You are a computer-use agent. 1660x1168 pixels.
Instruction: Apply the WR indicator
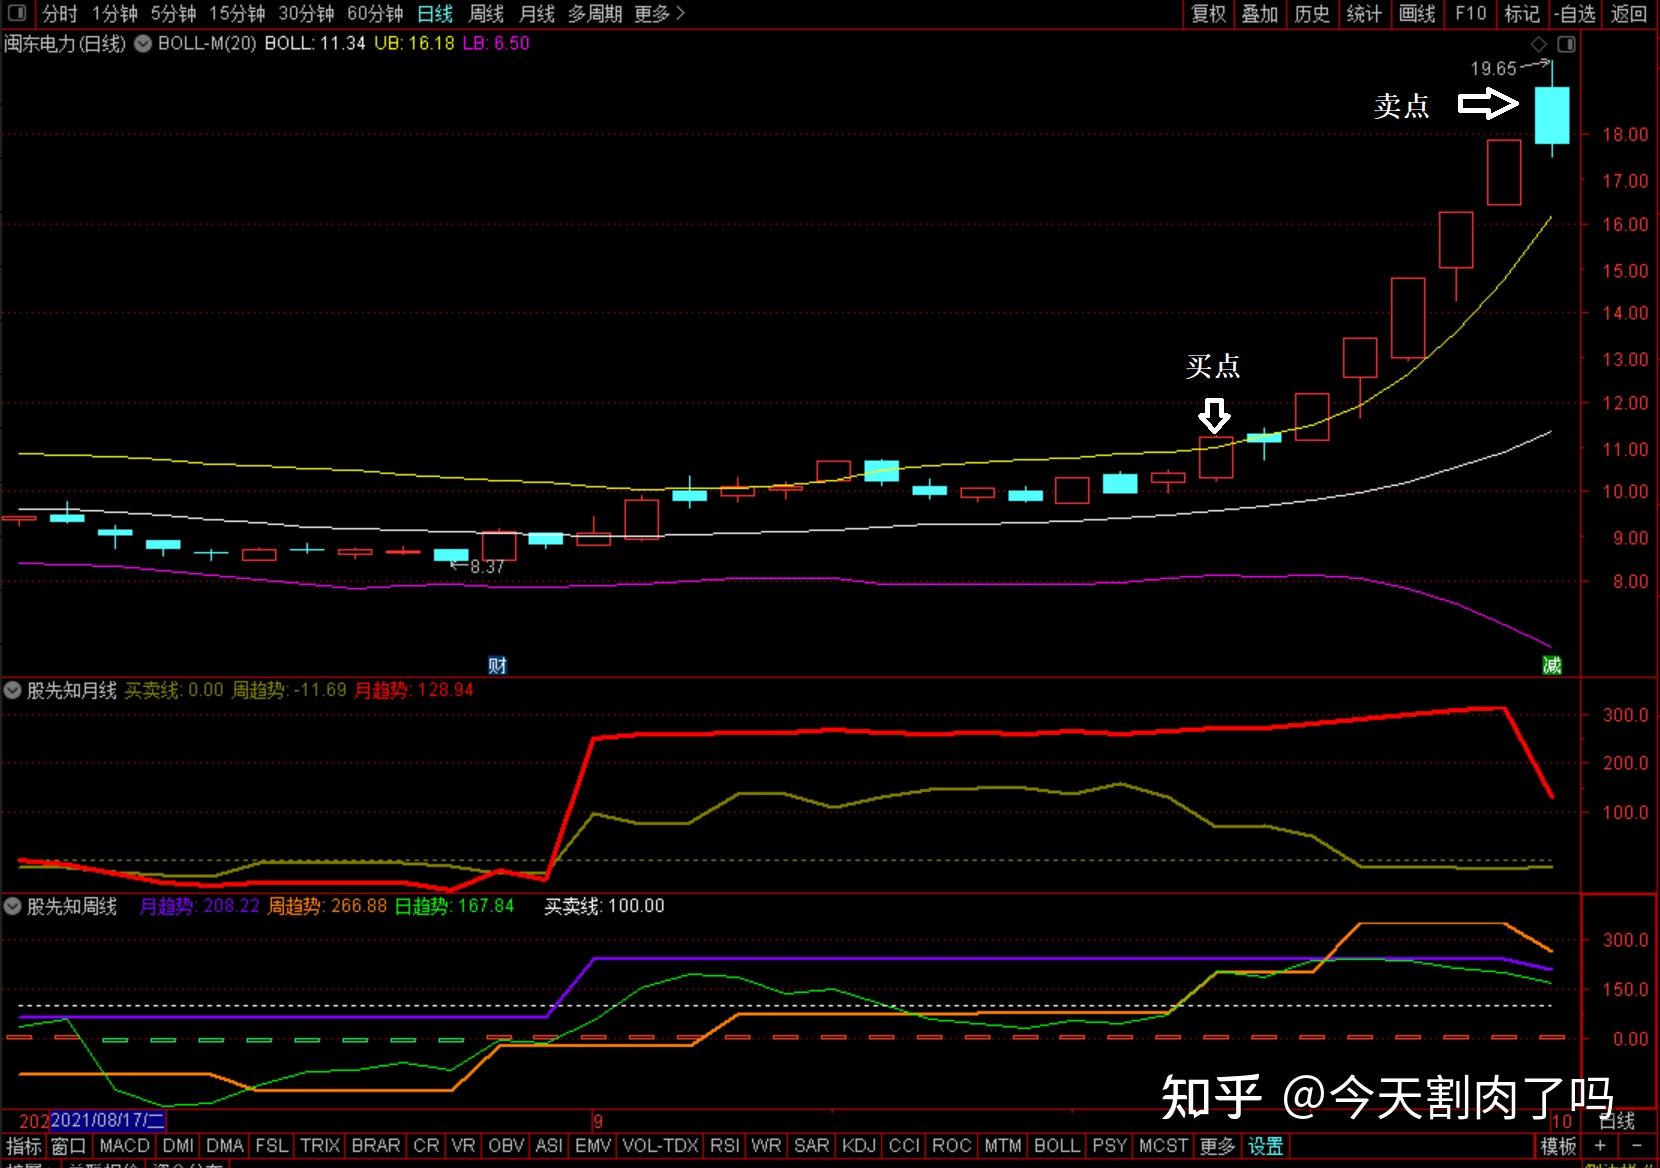tap(766, 1146)
